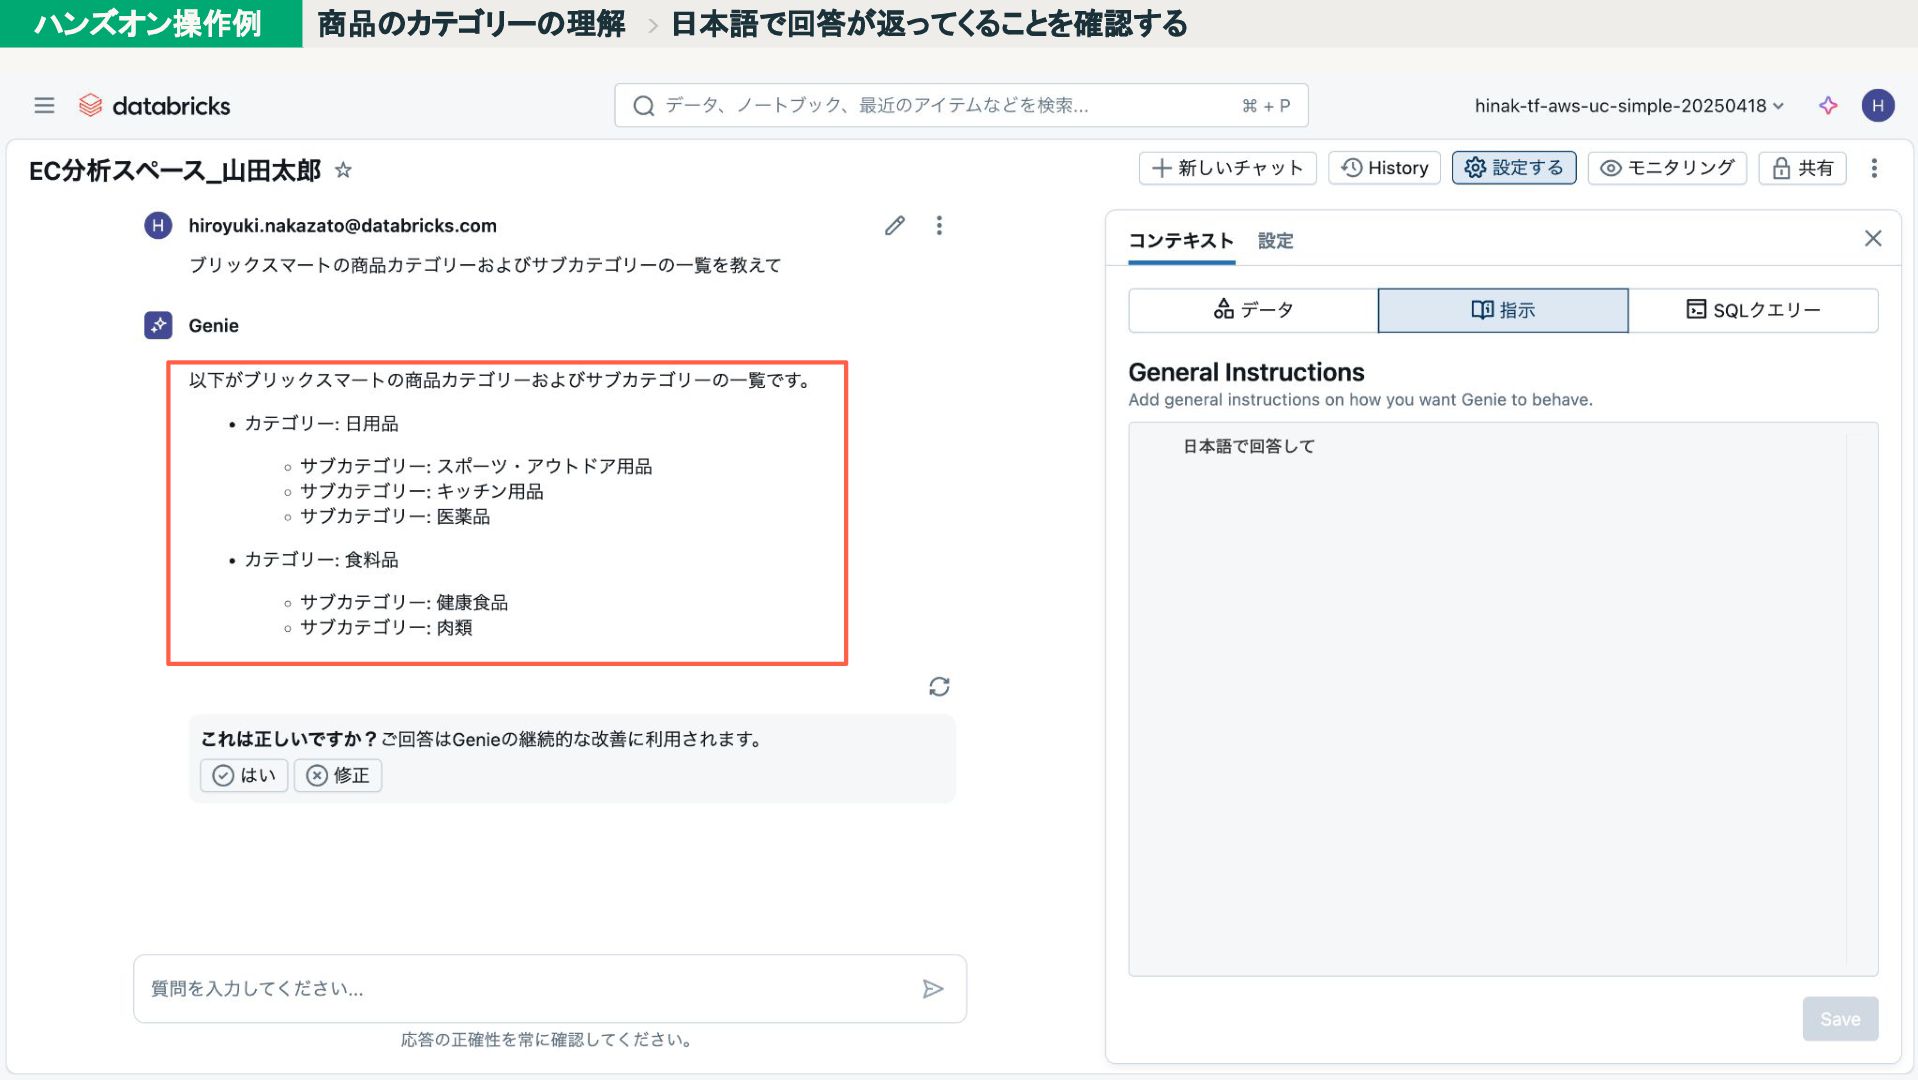Click the Genie sparkle avatar icon
This screenshot has width=1918, height=1080.
tap(158, 325)
